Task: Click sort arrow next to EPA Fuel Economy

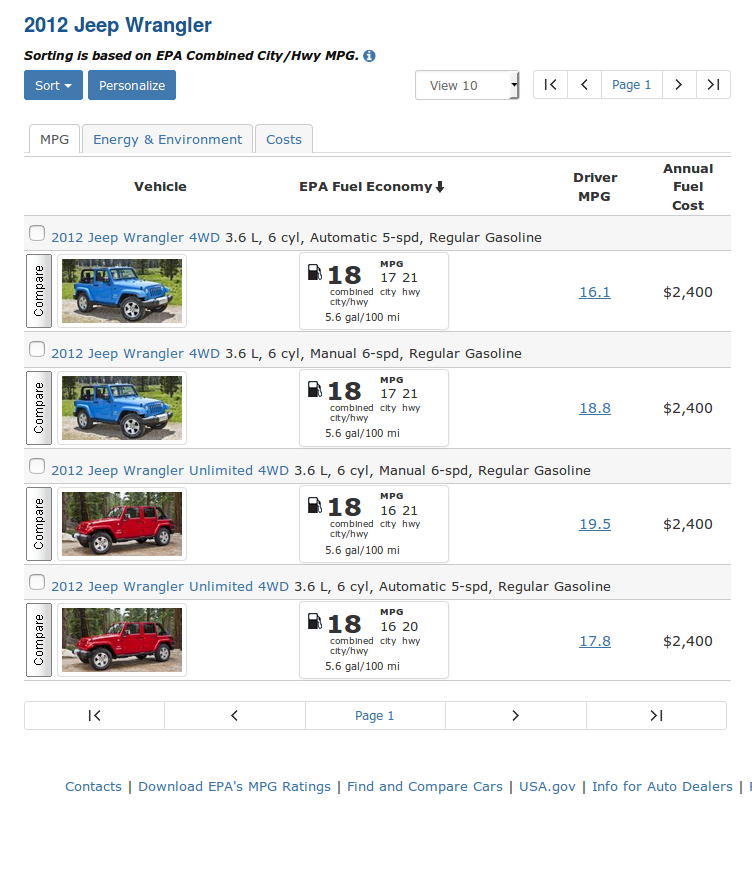Action: pos(440,187)
